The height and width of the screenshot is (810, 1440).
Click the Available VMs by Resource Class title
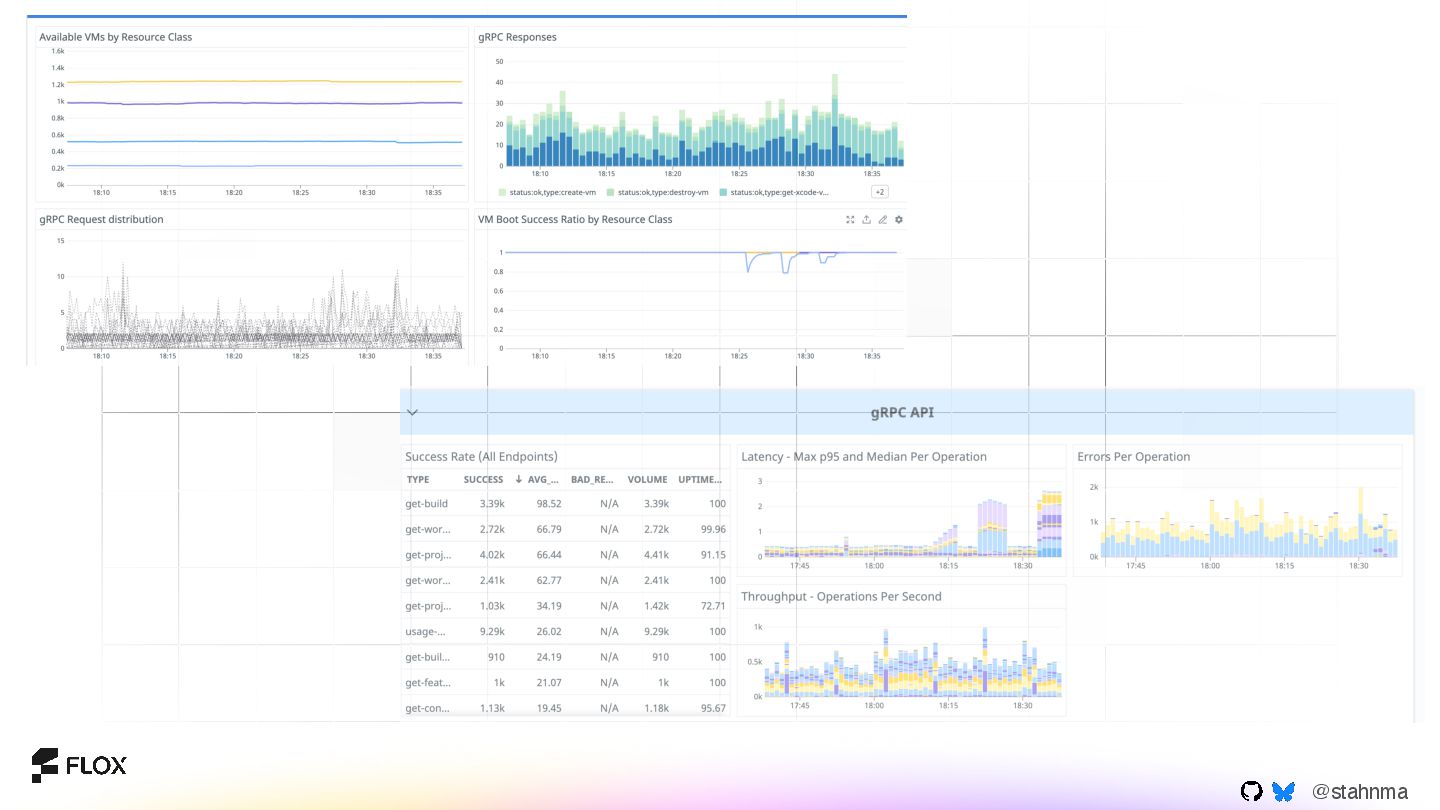pos(116,37)
